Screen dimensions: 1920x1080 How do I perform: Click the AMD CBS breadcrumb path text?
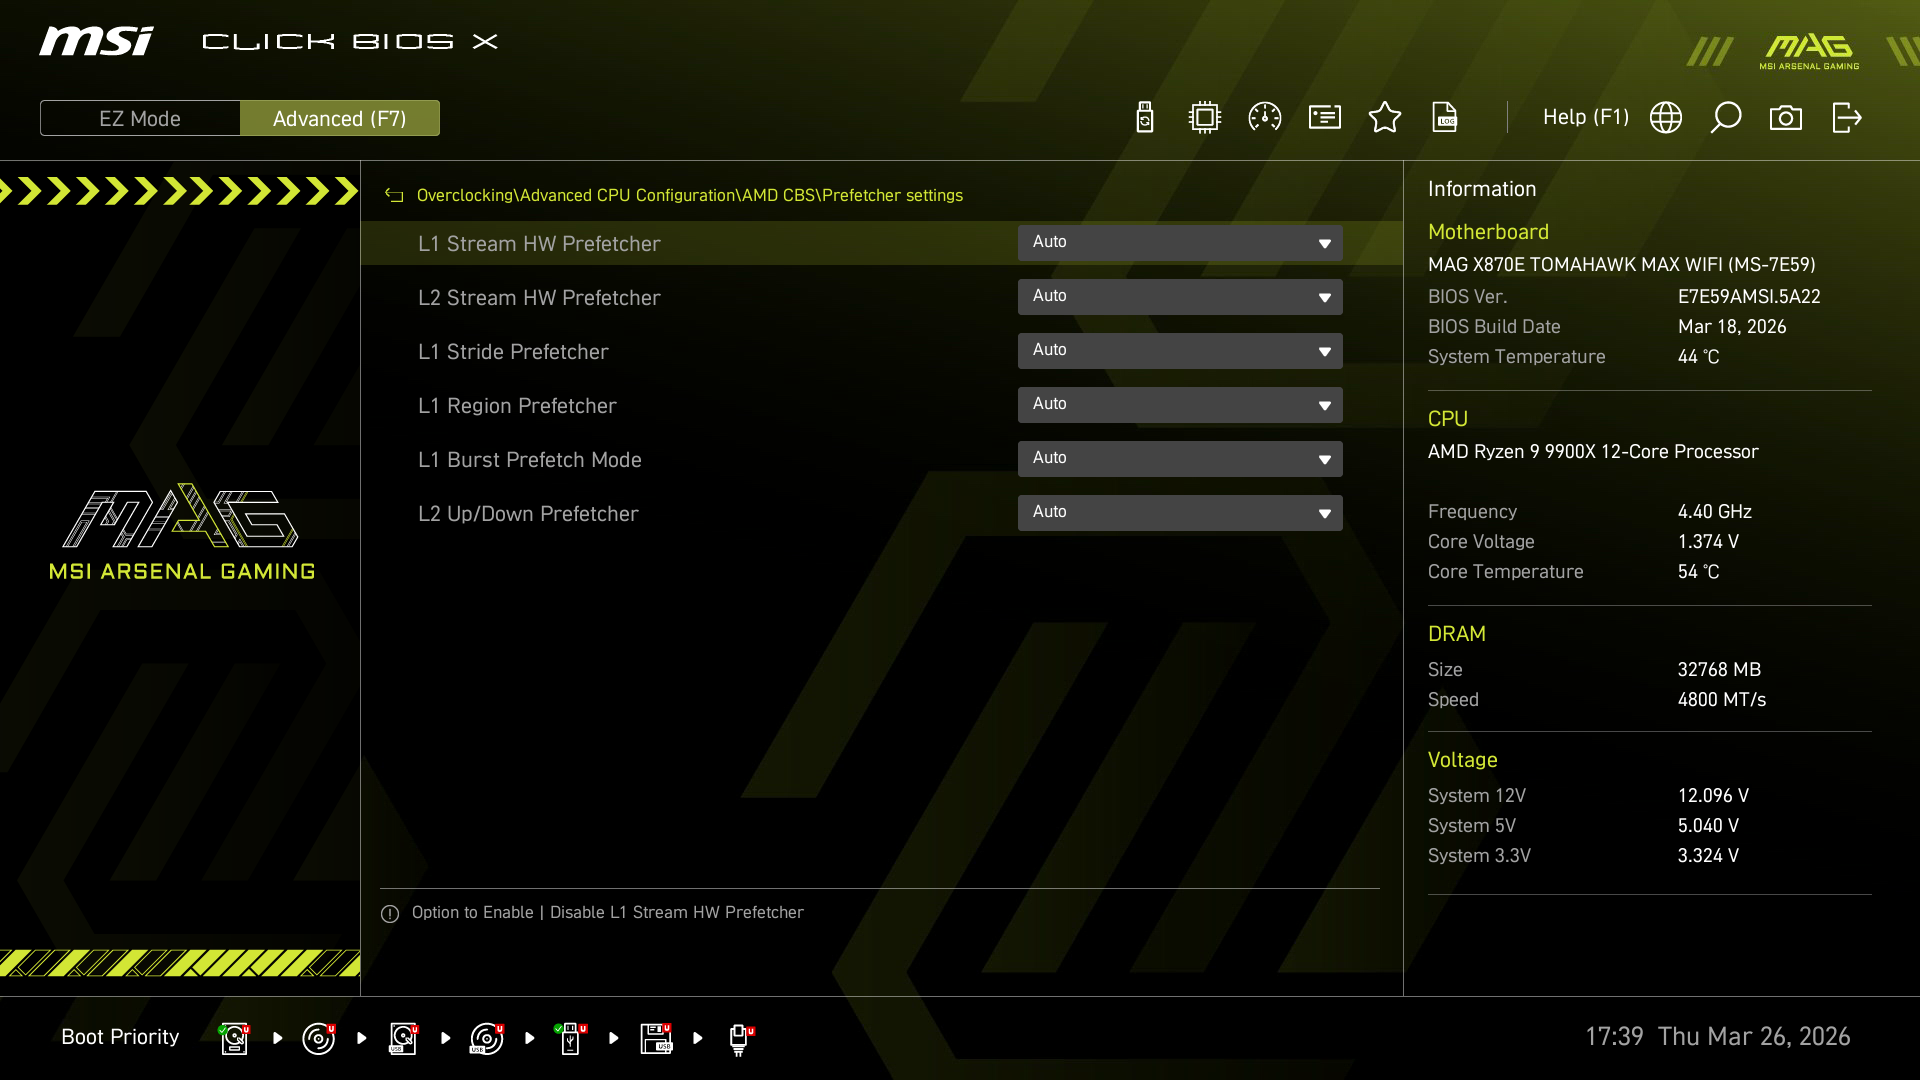click(775, 195)
